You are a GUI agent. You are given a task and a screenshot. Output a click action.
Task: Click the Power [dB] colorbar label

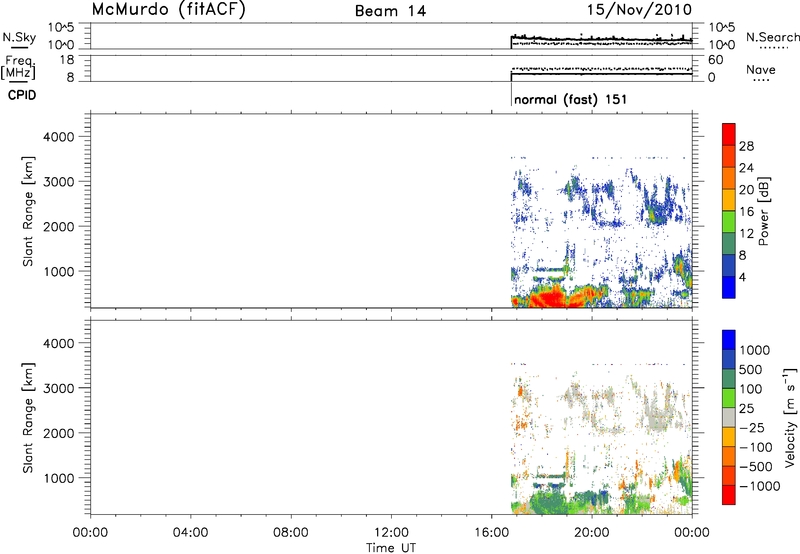coord(763,211)
